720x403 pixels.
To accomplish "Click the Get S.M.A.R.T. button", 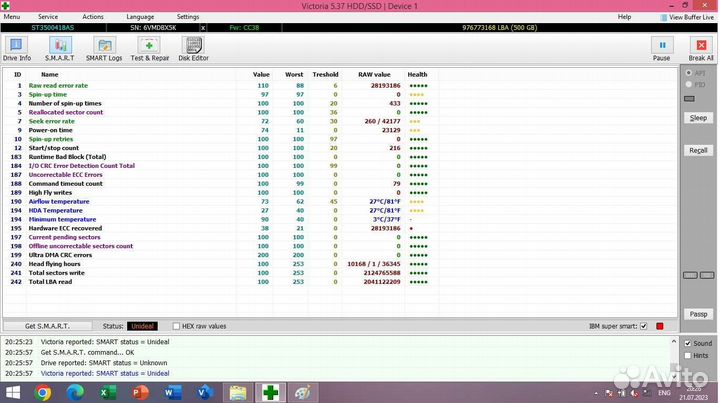I will [47, 326].
